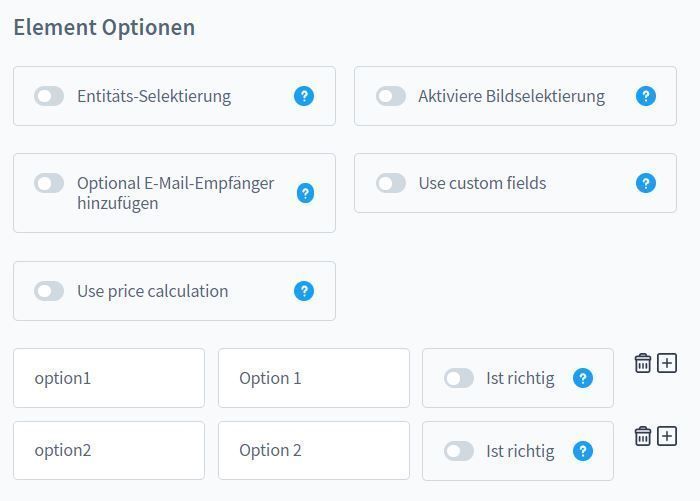Open help icon for Optional E-Mail-Empfänger
Screen dimensions: 700x501
pos(305,193)
